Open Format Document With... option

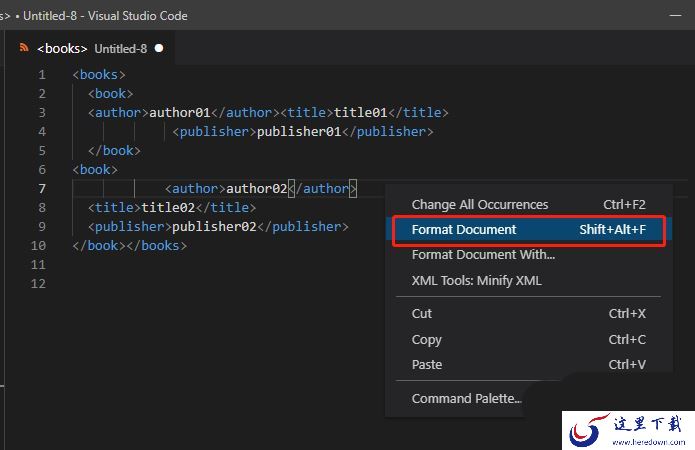[528, 255]
